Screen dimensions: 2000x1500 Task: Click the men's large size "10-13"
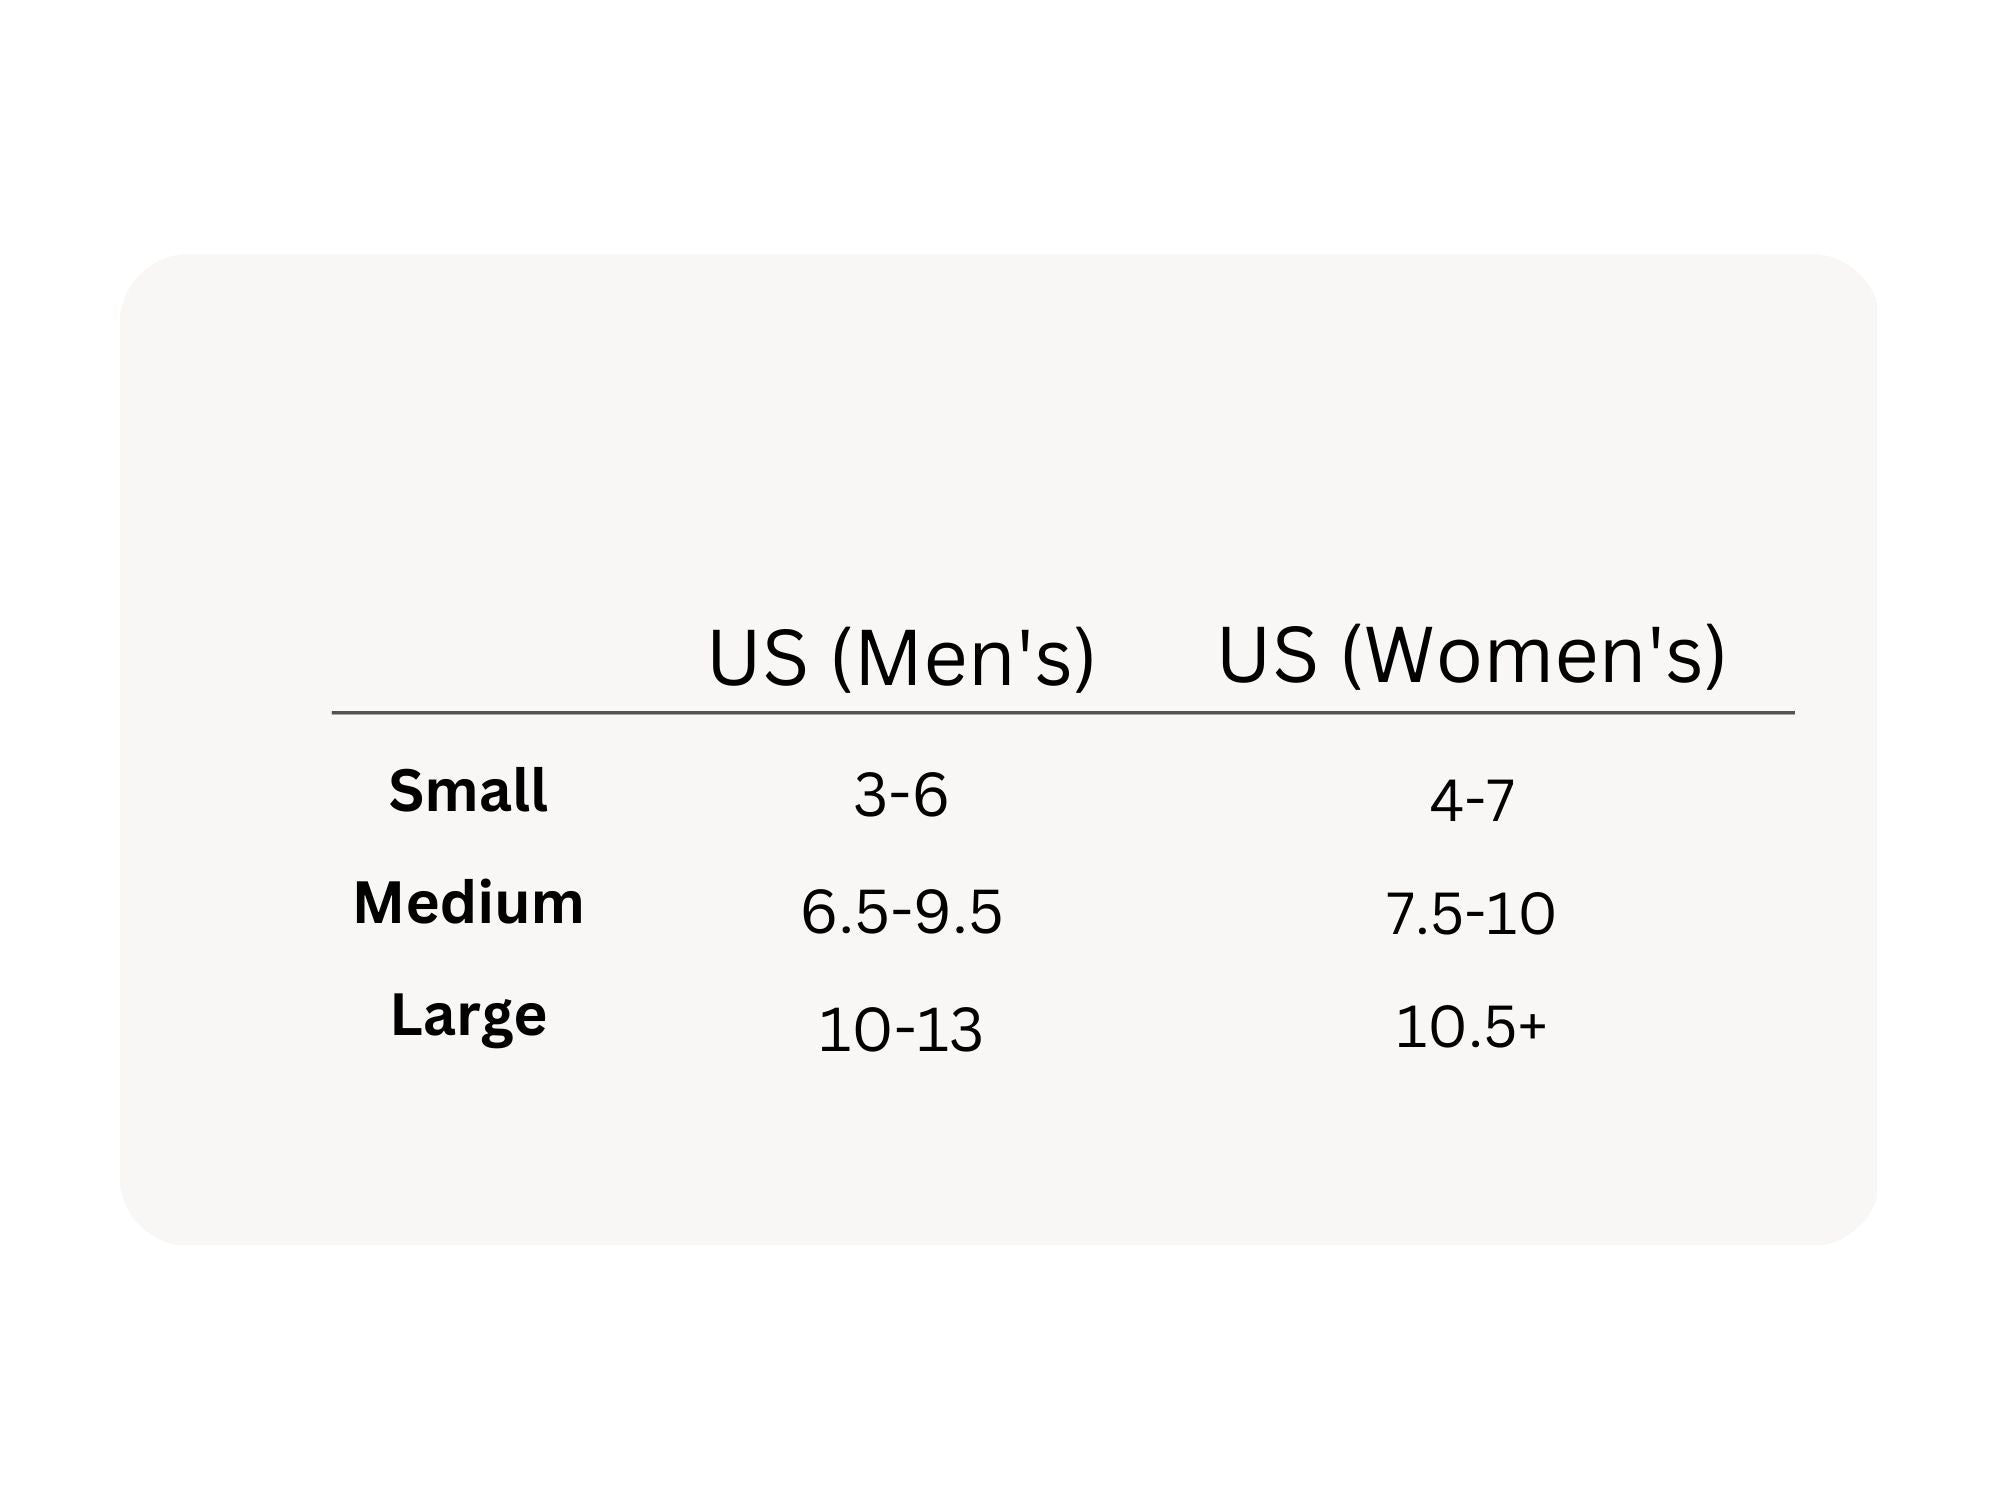[x=901, y=1030]
